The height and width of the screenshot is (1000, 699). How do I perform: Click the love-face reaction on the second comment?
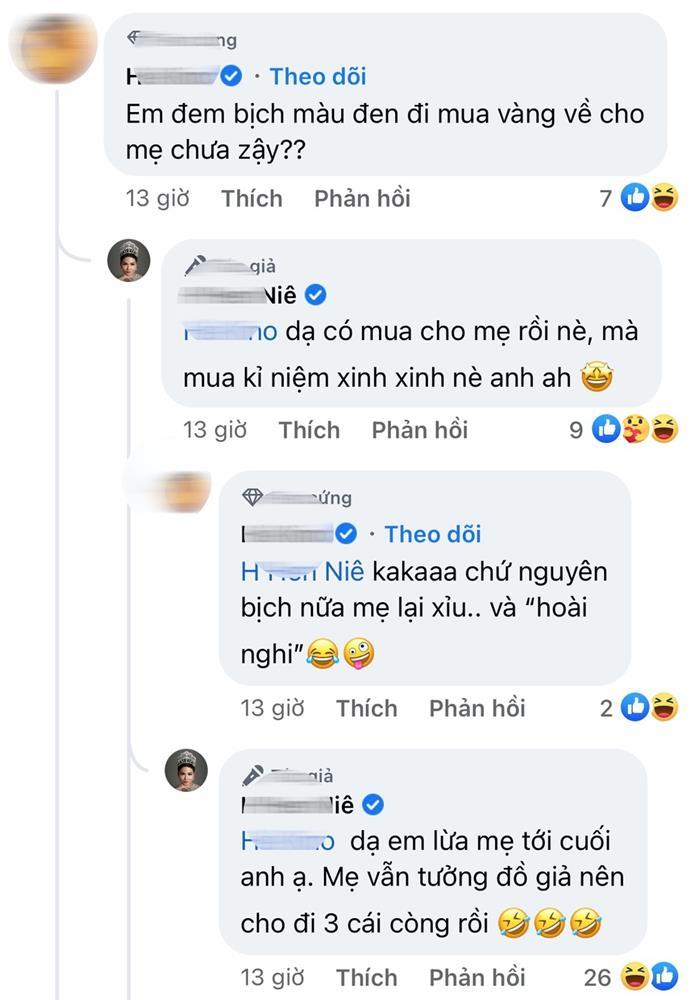pyautogui.click(x=633, y=428)
